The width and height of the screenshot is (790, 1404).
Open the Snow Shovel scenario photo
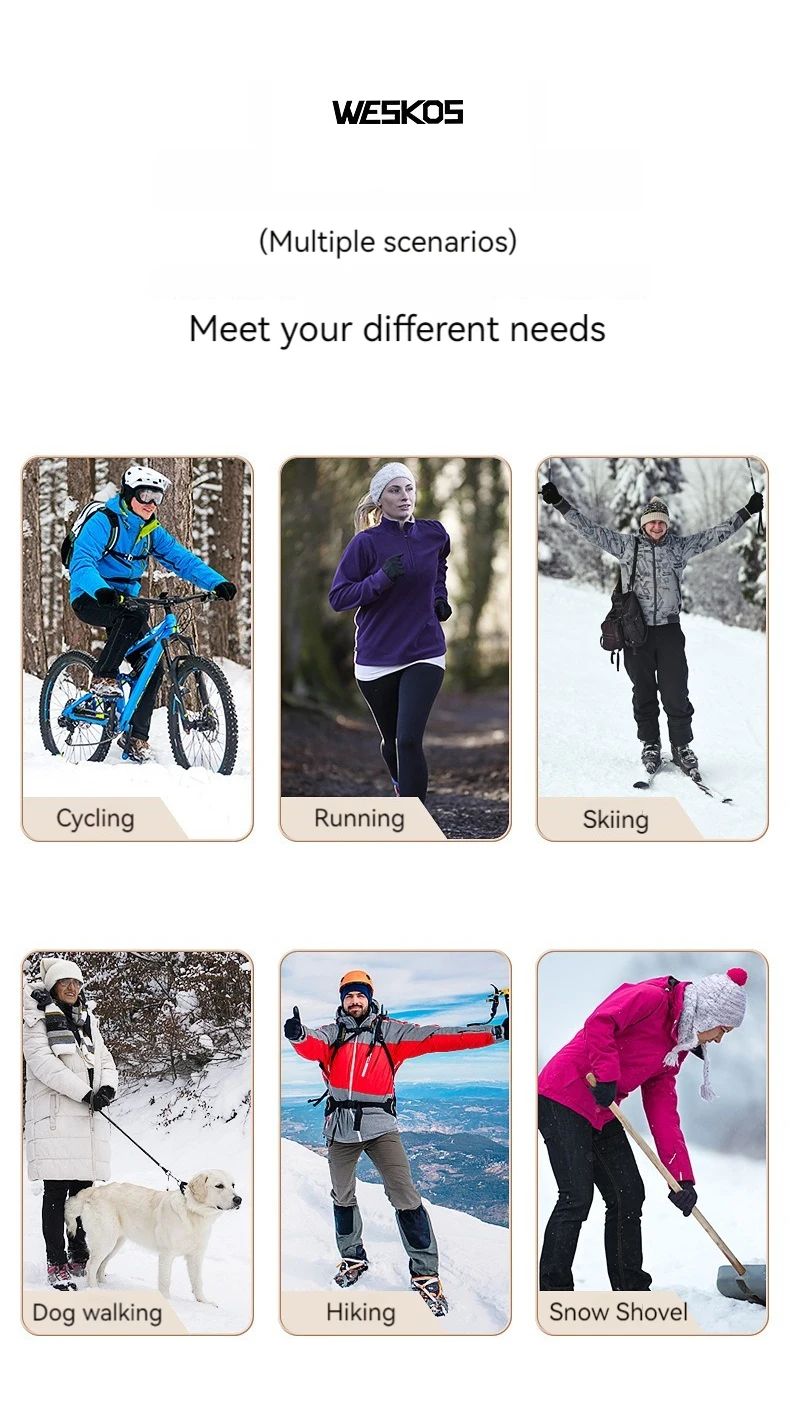(652, 1142)
